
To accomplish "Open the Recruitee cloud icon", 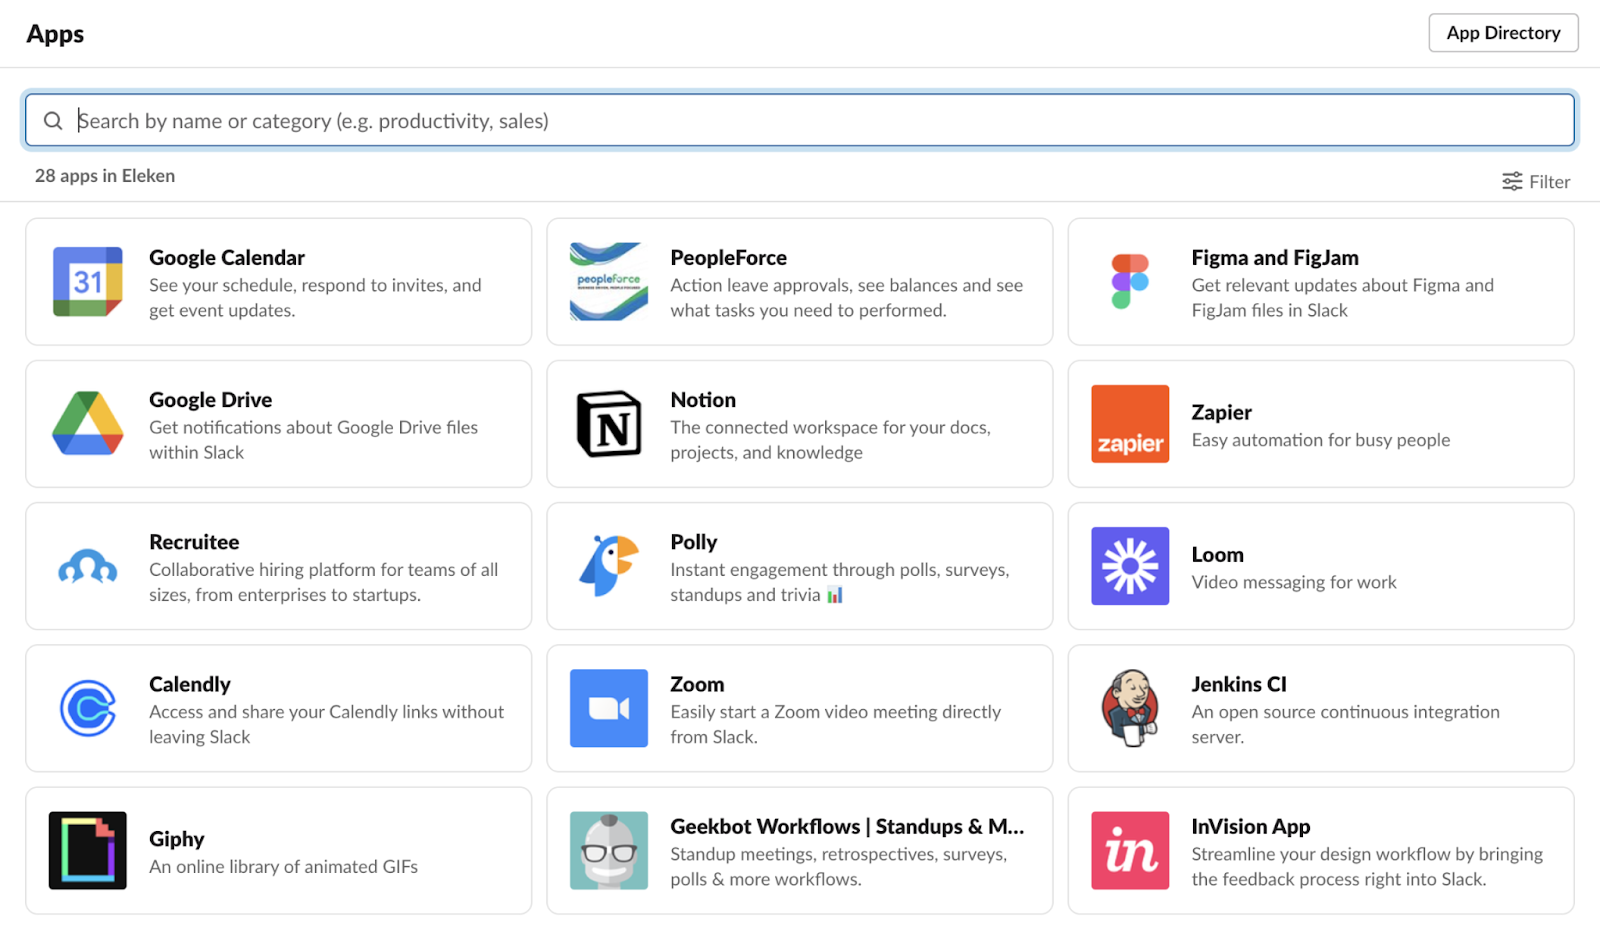I will pos(88,566).
